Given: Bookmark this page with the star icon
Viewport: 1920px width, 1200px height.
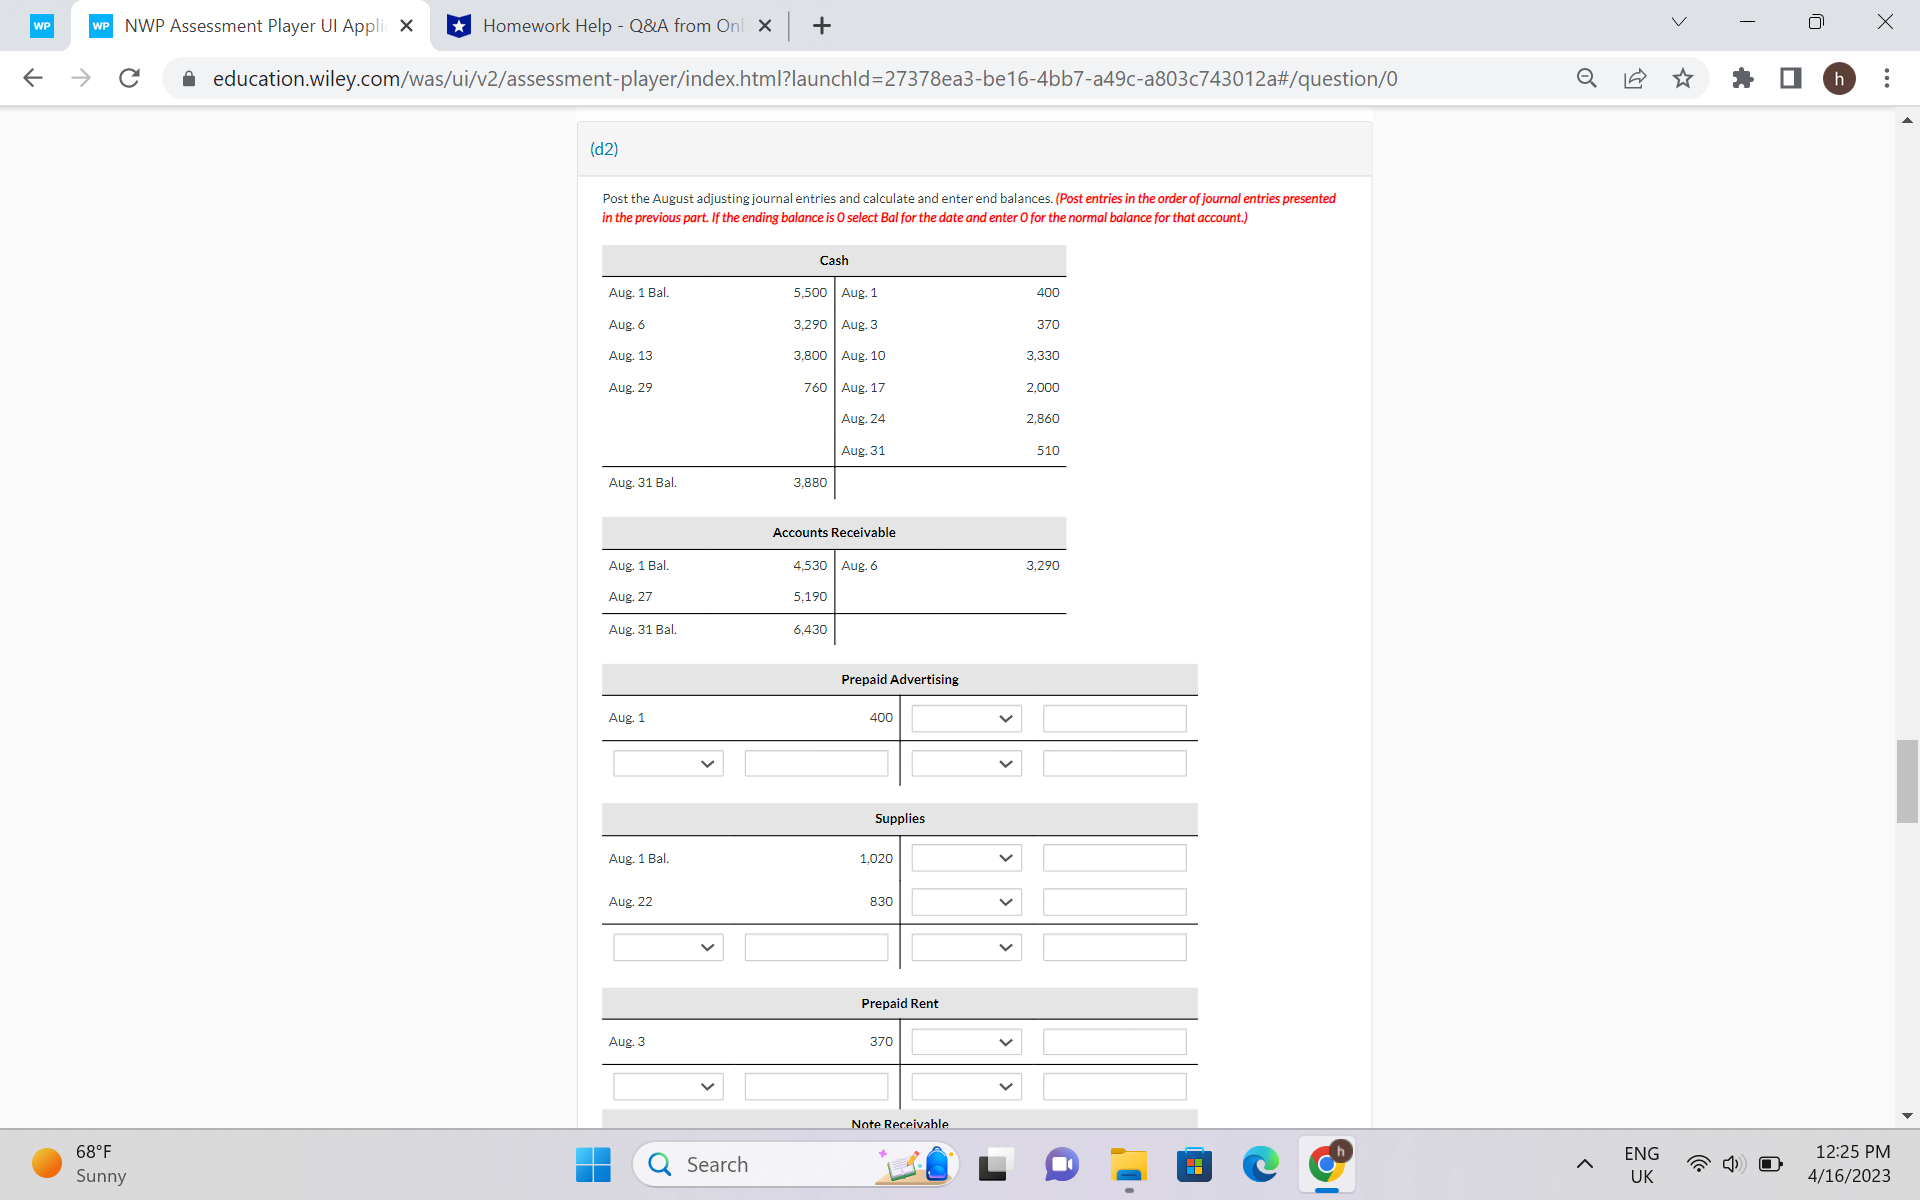Looking at the screenshot, I should [1683, 78].
